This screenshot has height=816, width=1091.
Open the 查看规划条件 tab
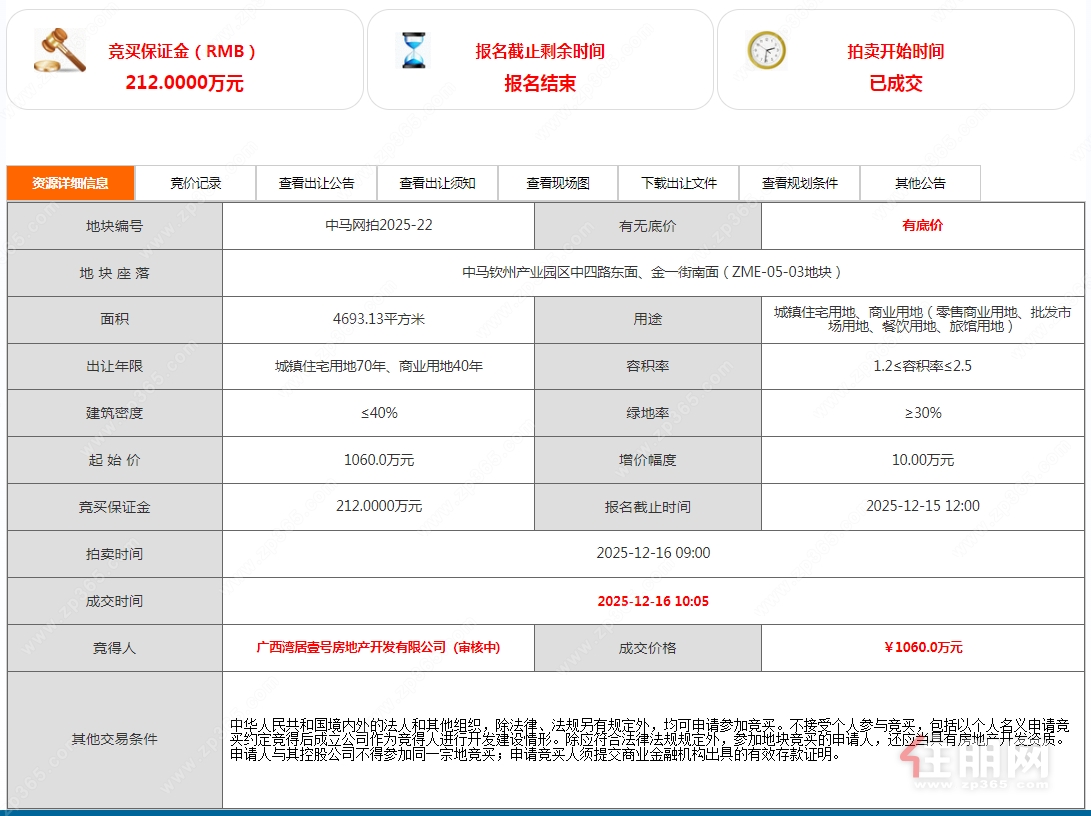click(x=799, y=183)
